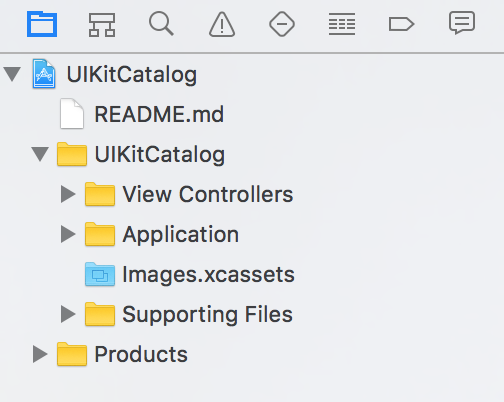Viewport: 504px width, 402px height.
Task: Select the Supporting Files label
Action: click(x=208, y=315)
